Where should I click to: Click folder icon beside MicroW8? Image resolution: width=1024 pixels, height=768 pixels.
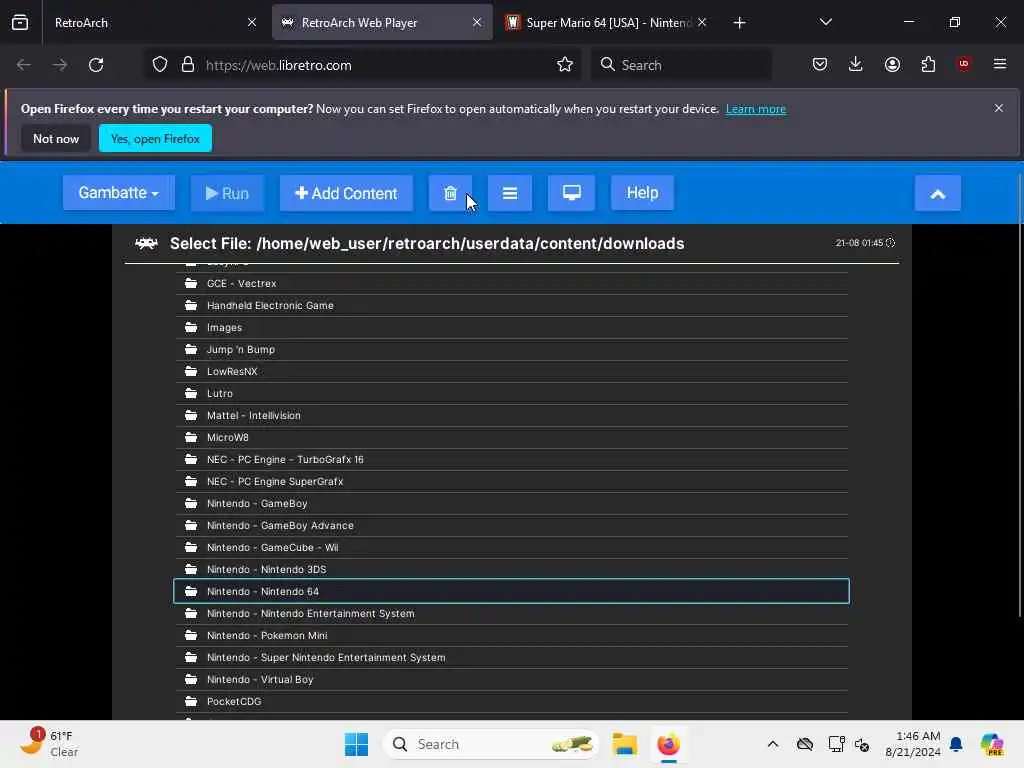(x=191, y=437)
